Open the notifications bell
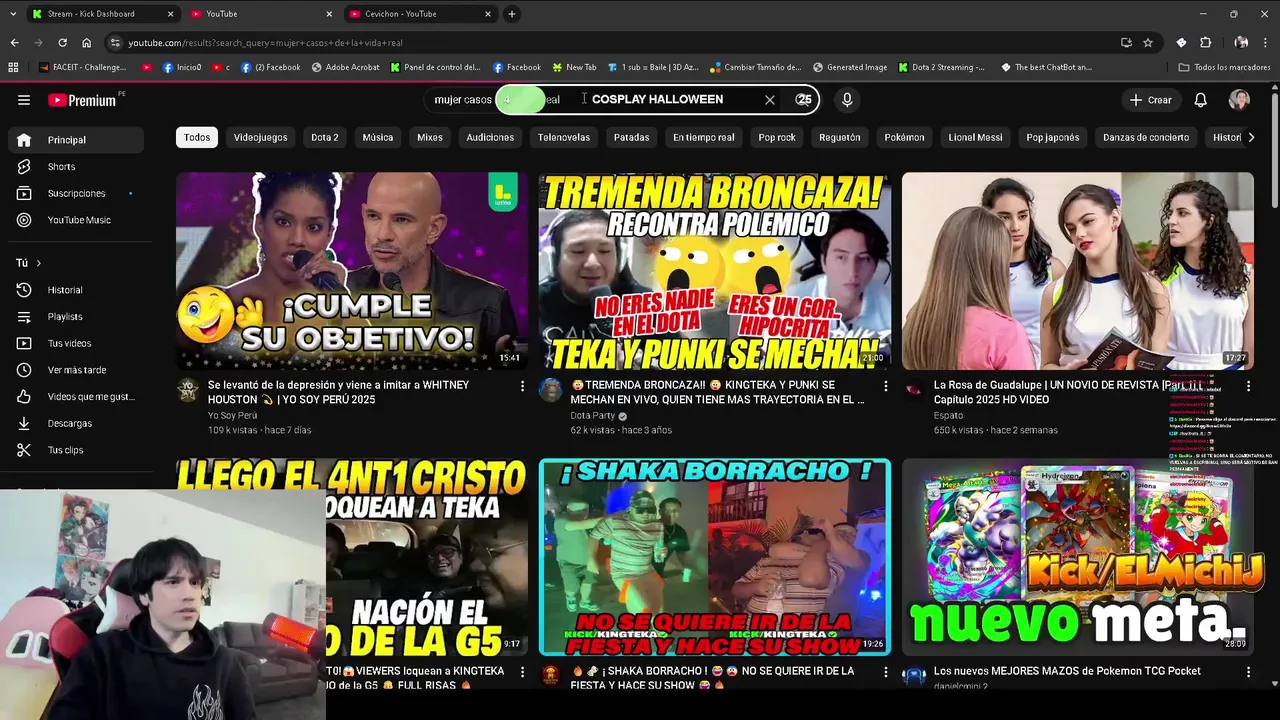The height and width of the screenshot is (720, 1280). (1201, 100)
